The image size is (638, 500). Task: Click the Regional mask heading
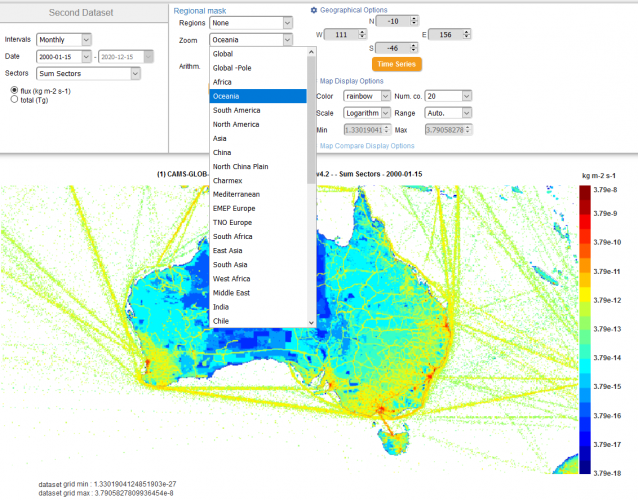point(200,11)
